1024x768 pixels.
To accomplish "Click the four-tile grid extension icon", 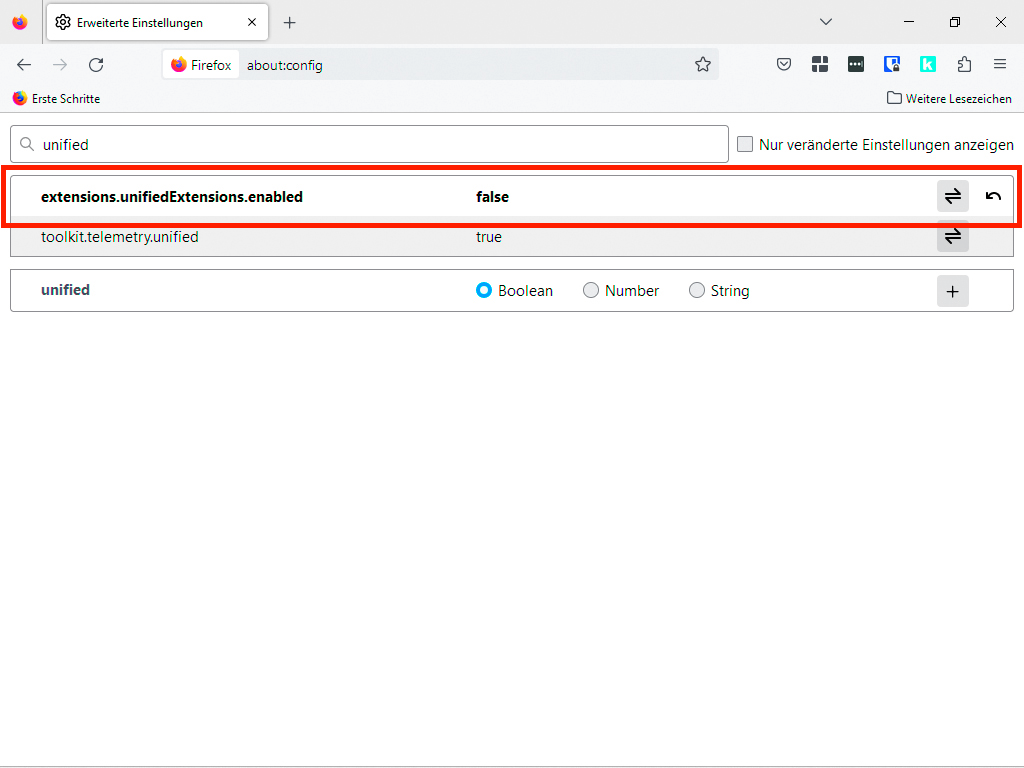I will coord(820,65).
